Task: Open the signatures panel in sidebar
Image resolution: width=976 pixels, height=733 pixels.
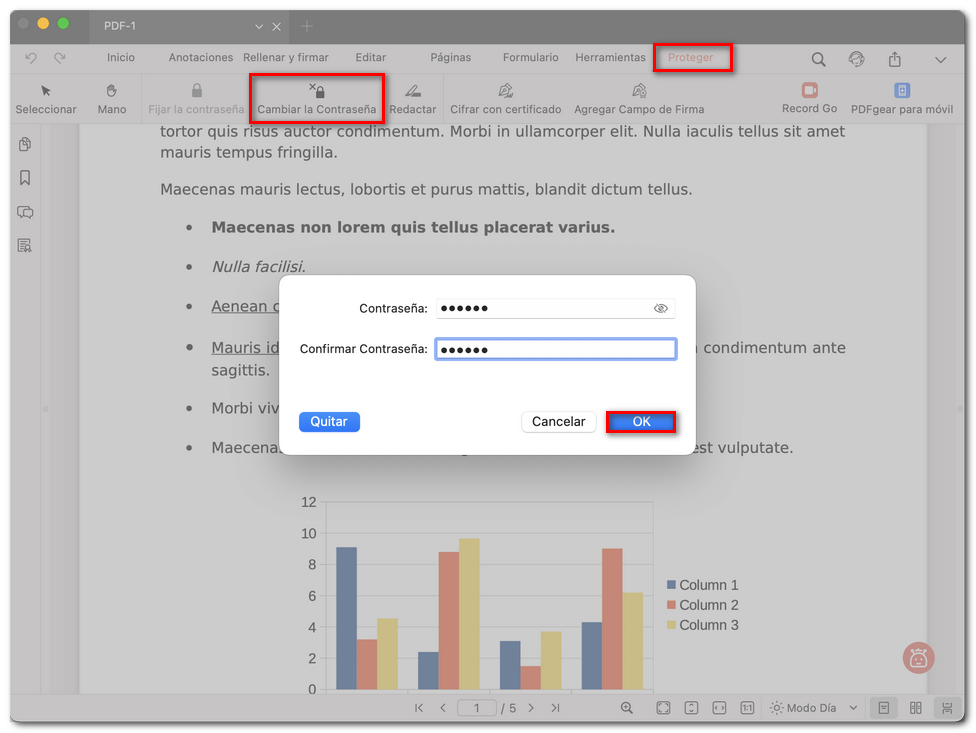Action: pyautogui.click(x=24, y=245)
